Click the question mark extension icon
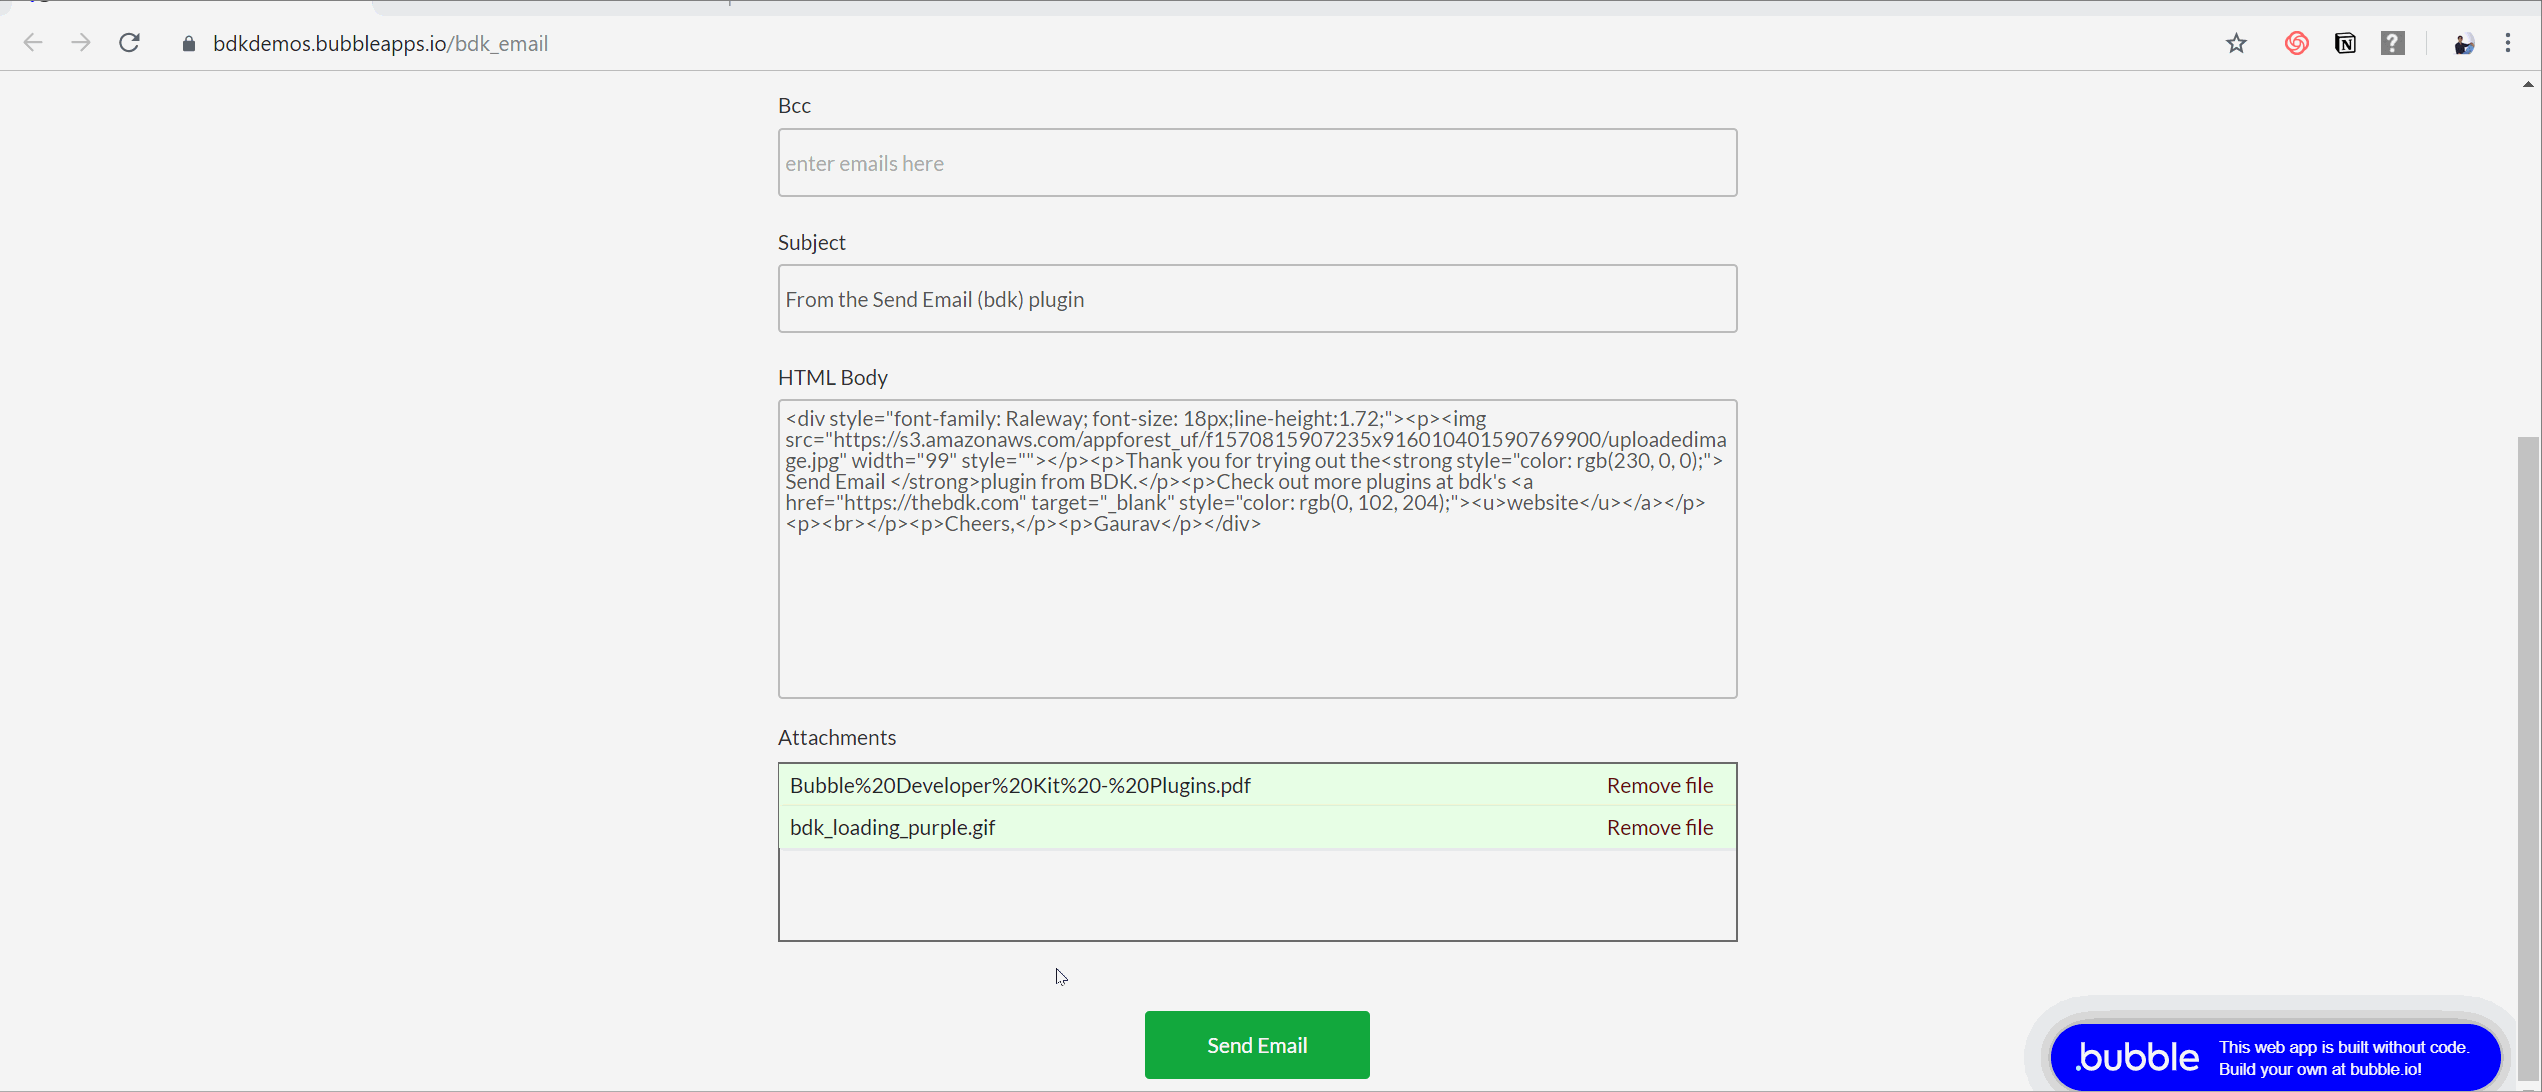Image resolution: width=2542 pixels, height=1092 pixels. (2392, 43)
